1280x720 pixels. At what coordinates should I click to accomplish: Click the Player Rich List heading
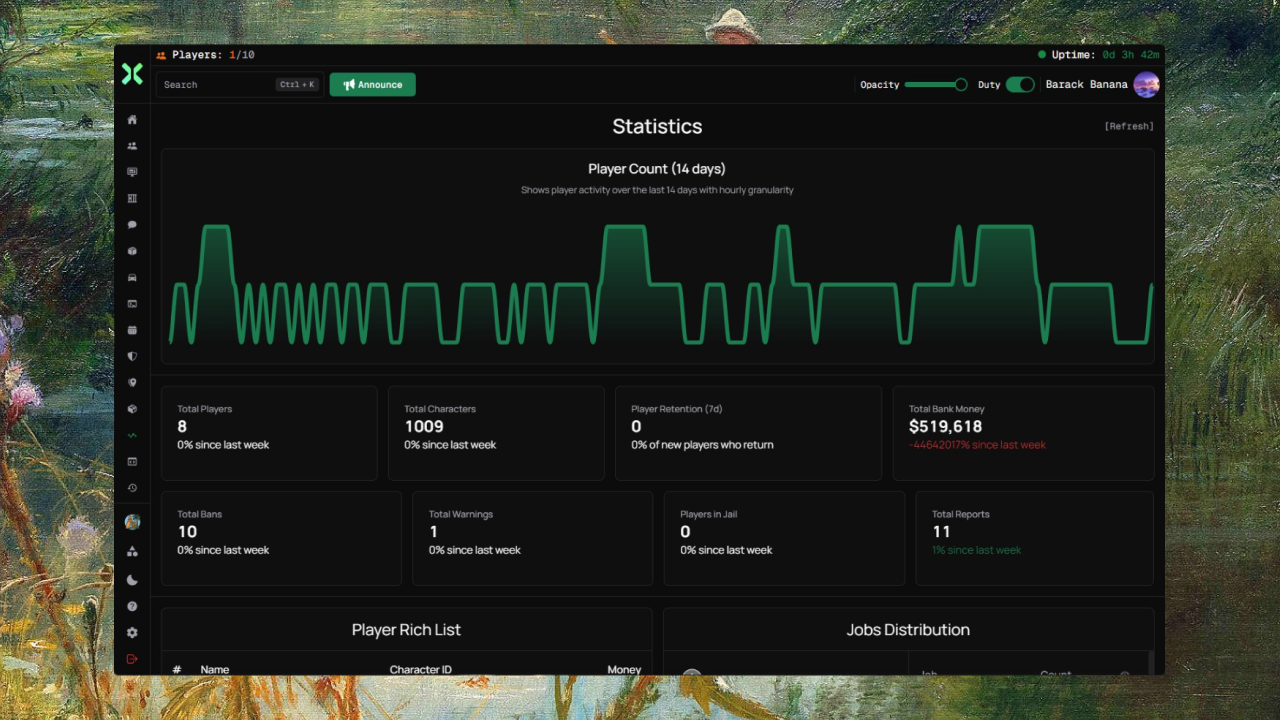(406, 630)
